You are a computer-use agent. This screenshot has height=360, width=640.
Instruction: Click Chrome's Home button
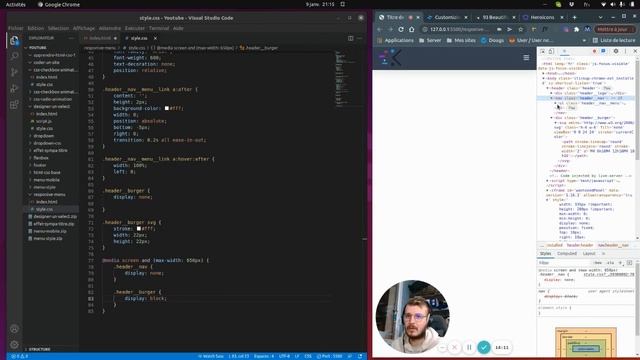411,29
